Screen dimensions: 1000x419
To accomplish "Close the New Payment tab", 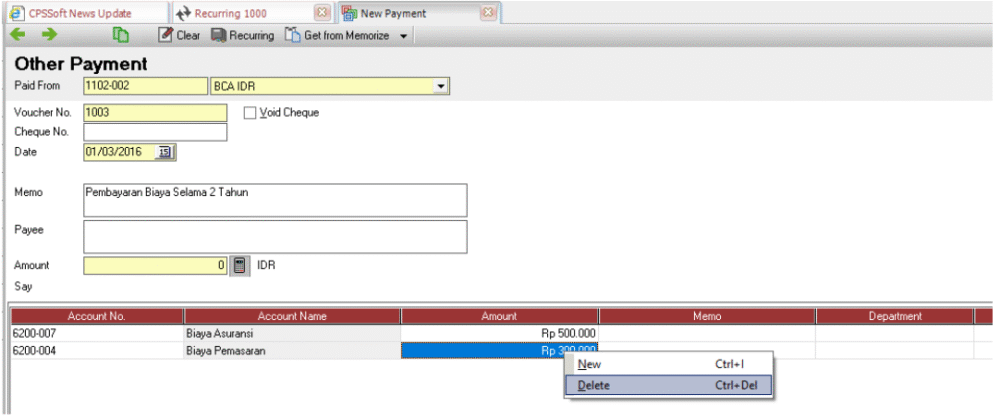I will (487, 13).
